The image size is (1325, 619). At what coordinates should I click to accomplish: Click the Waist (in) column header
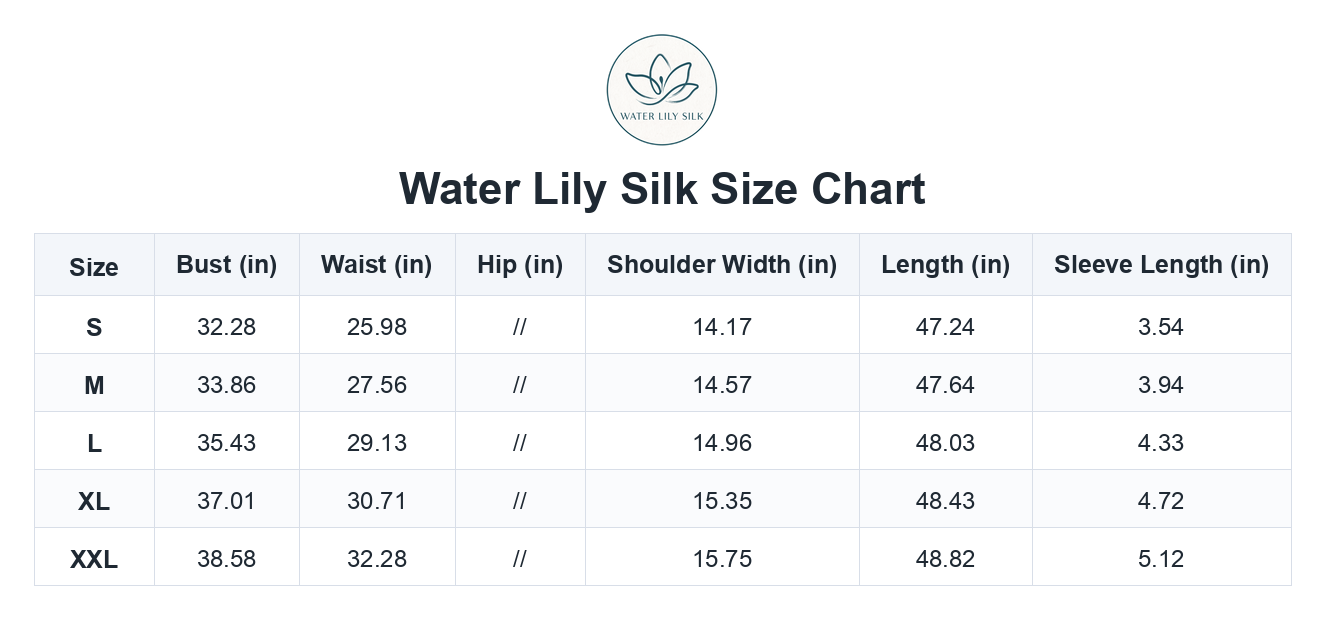tap(377, 265)
